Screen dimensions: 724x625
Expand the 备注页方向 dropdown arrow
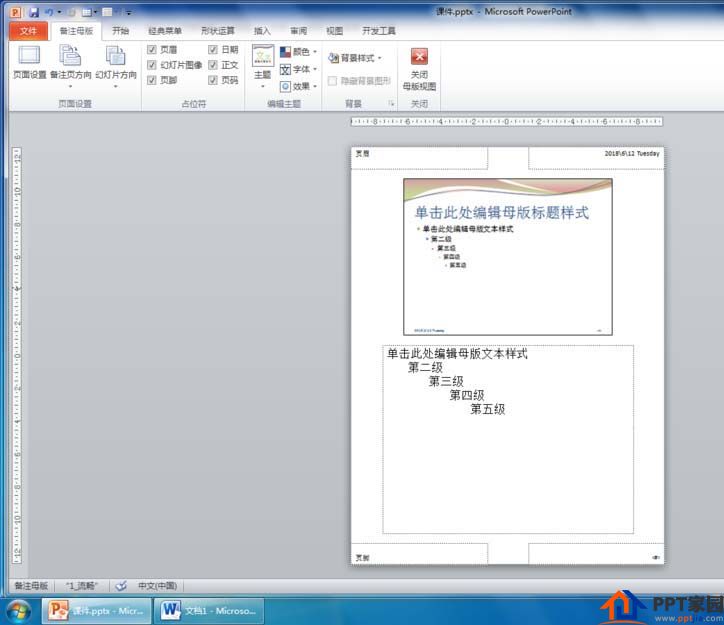(x=70, y=86)
